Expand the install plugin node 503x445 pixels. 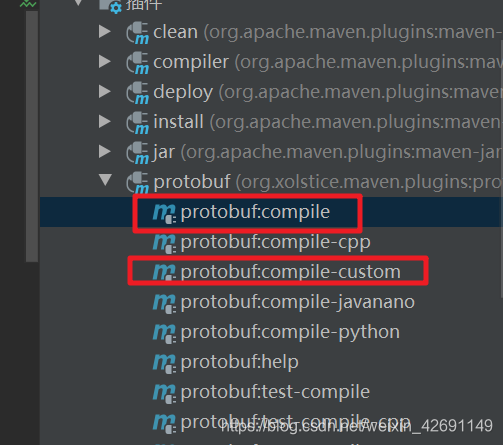click(x=105, y=121)
